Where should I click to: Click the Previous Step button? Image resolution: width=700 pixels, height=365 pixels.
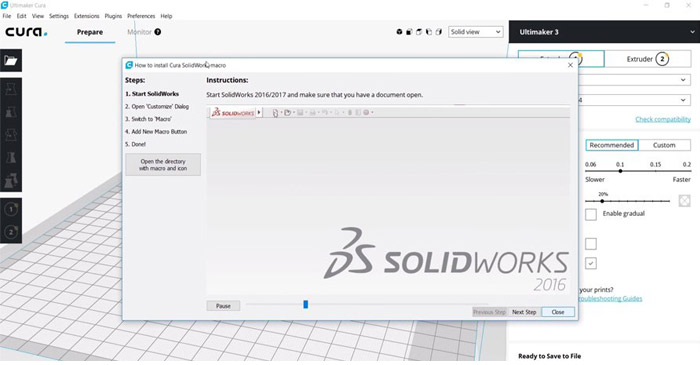click(x=489, y=312)
